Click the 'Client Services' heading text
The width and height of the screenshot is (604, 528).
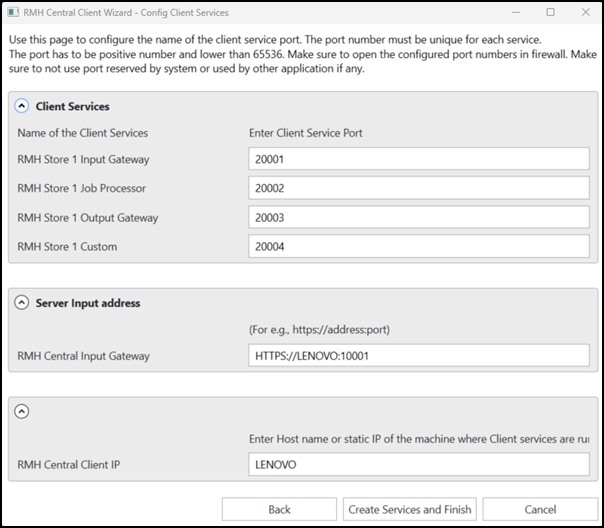(x=72, y=106)
